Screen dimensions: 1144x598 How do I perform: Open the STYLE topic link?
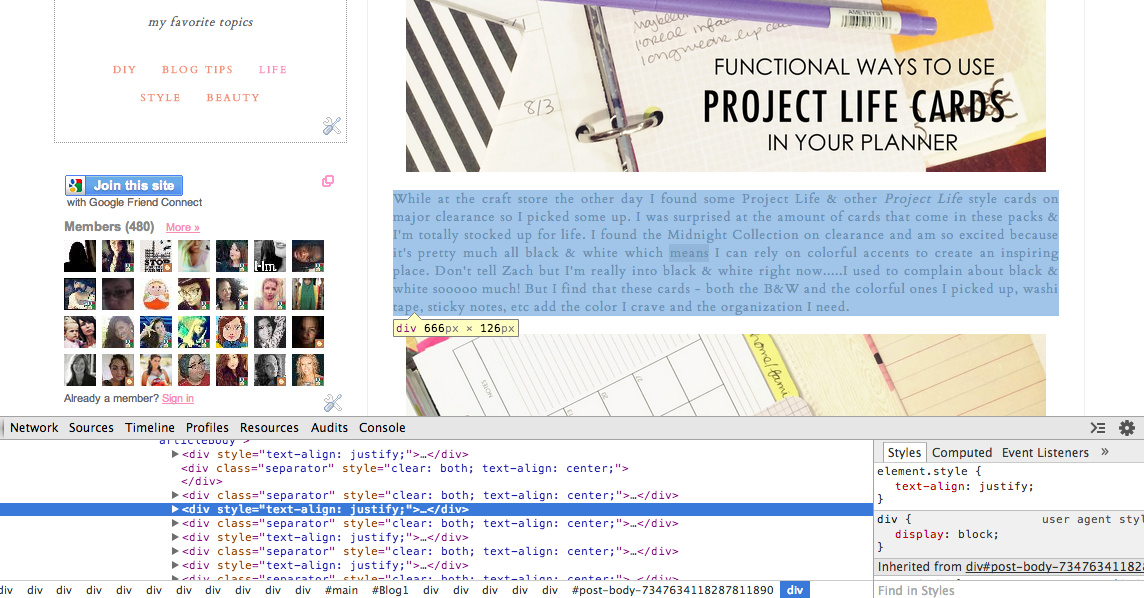point(161,98)
